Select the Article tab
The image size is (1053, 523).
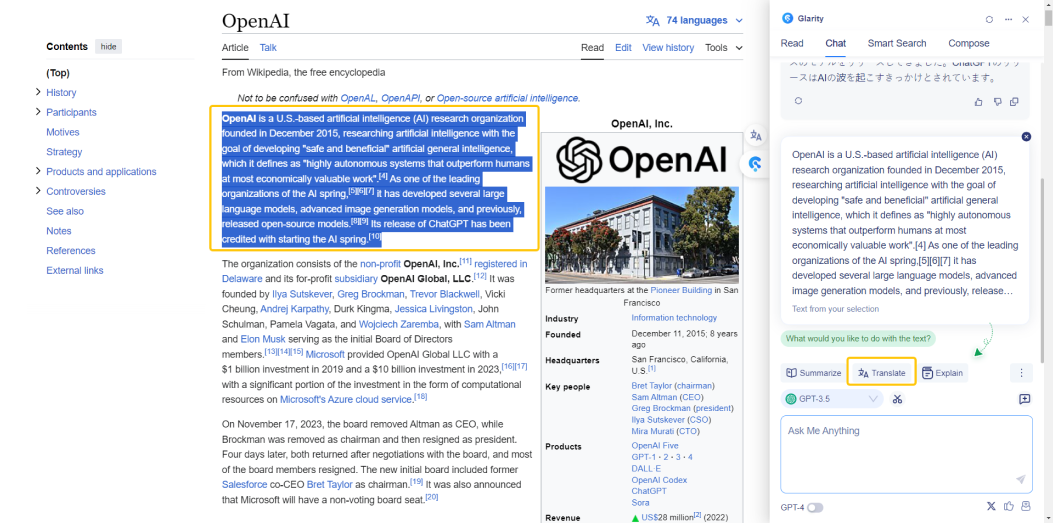coord(235,48)
